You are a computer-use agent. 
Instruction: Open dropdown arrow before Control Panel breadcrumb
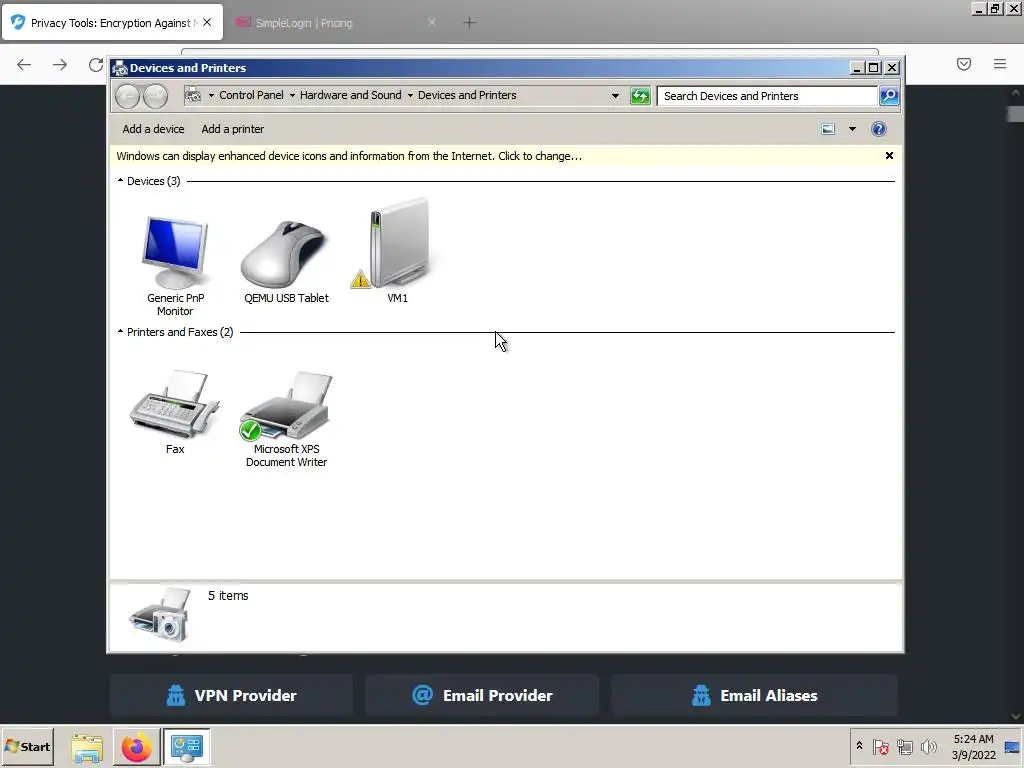click(211, 95)
